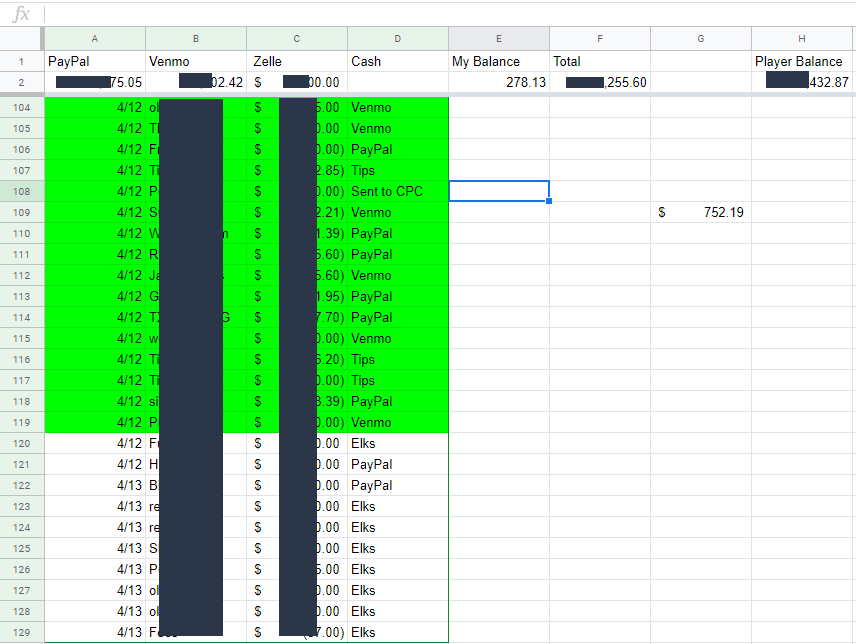
Task: Select the cell showing 278.13
Action: pyautogui.click(x=498, y=82)
